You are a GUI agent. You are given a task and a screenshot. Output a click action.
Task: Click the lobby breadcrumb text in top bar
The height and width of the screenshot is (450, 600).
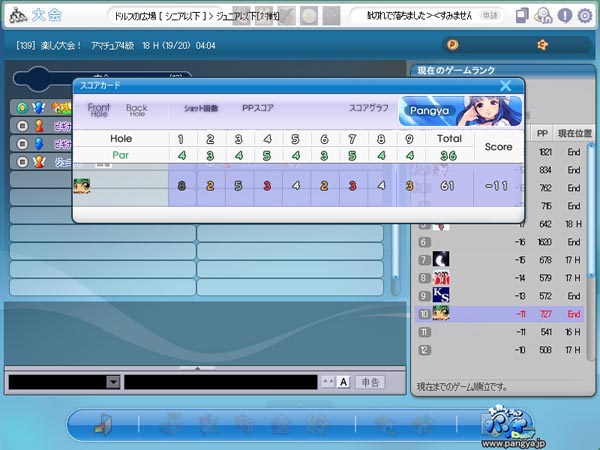click(197, 16)
